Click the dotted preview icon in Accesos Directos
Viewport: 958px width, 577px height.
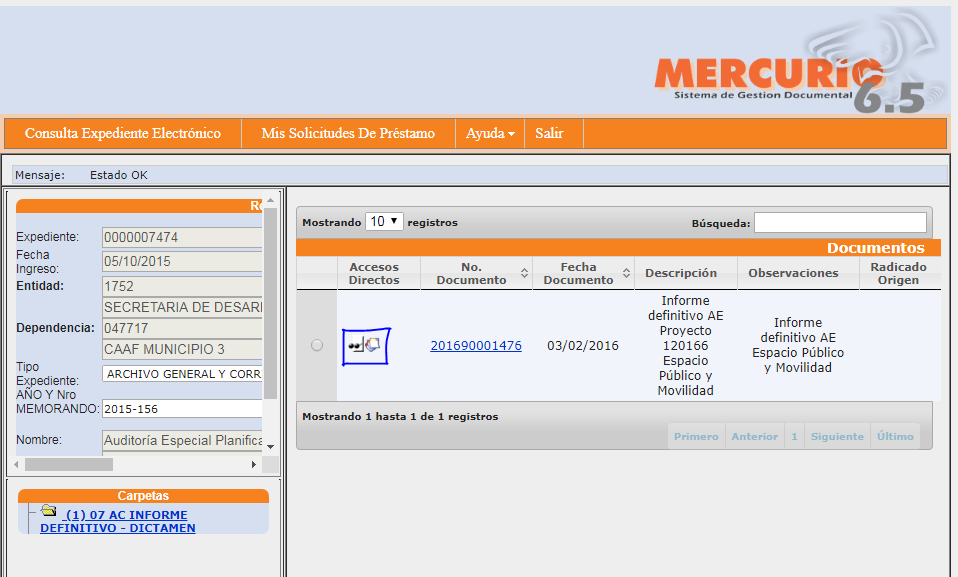tap(356, 345)
